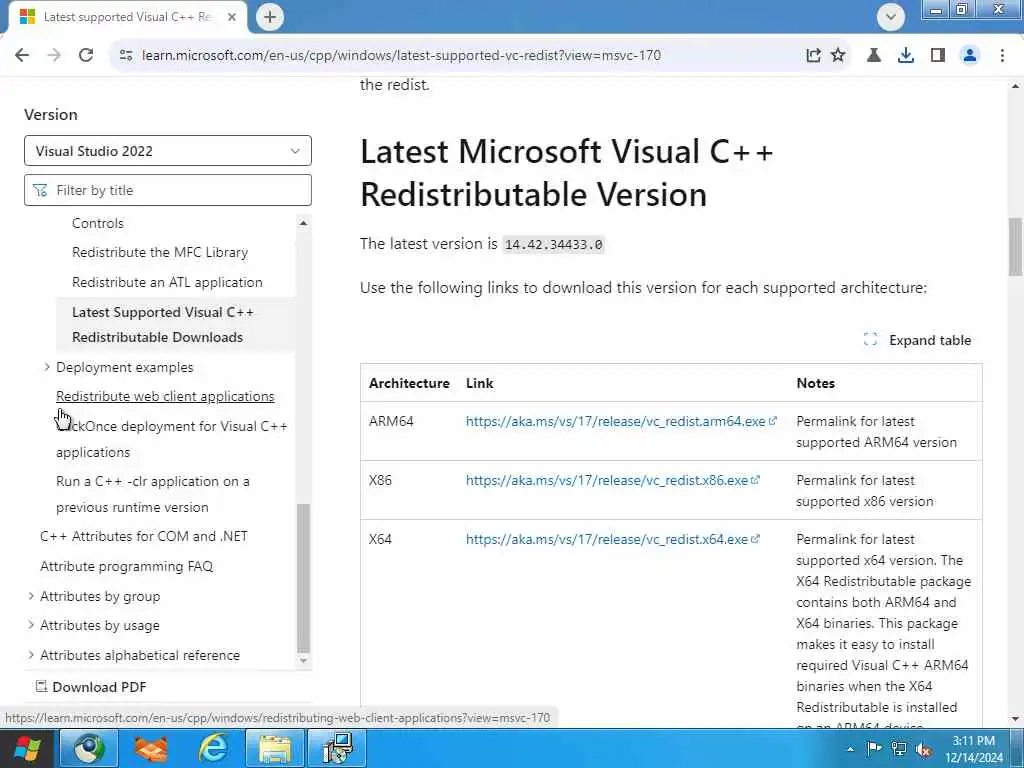Reload the current page
Viewport: 1024px width, 768px height.
pyautogui.click(x=86, y=56)
